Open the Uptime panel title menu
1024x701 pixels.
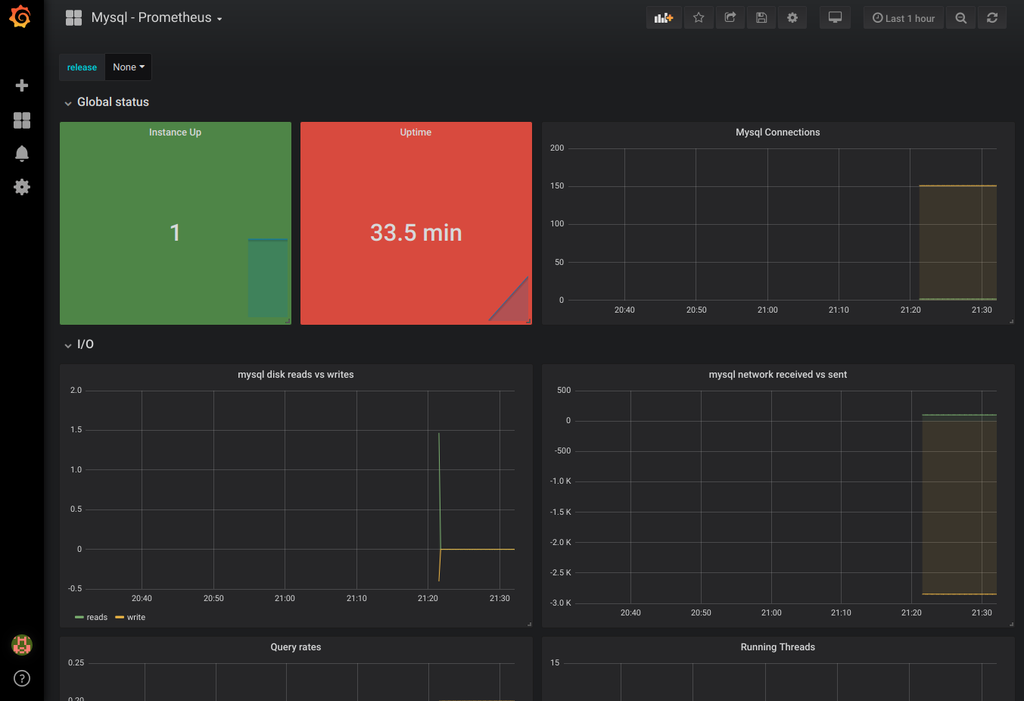415,132
